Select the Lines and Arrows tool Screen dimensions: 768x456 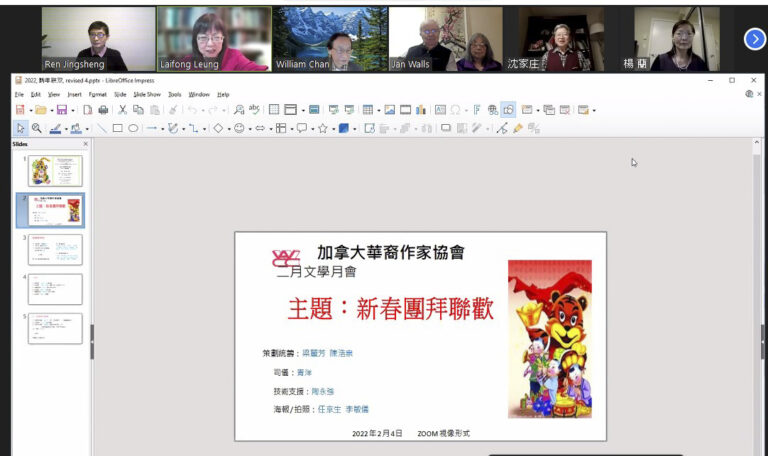(152, 128)
